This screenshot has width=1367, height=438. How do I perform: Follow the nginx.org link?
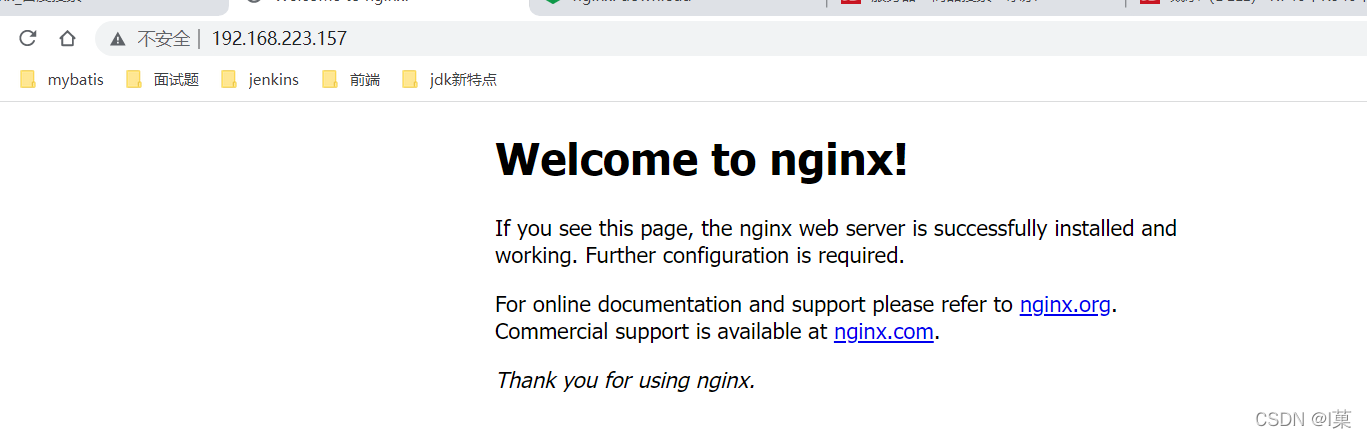pyautogui.click(x=1065, y=305)
